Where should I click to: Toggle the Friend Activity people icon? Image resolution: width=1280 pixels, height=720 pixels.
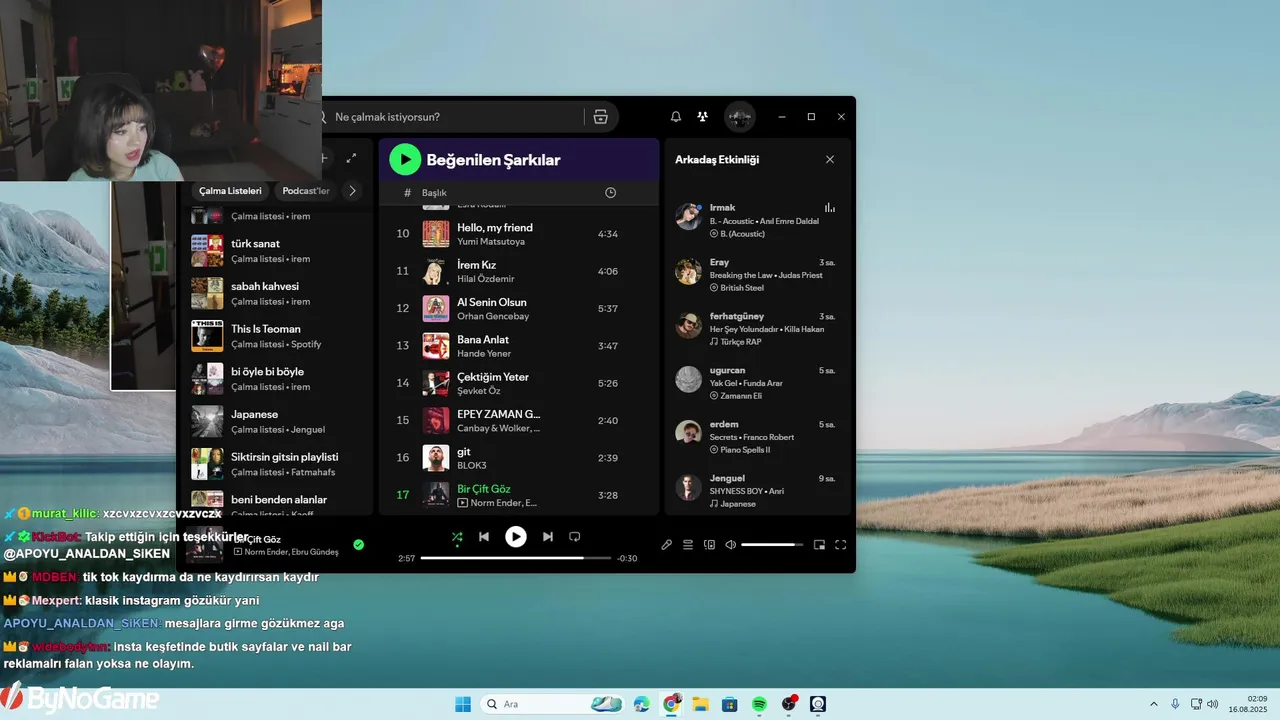[x=703, y=117]
